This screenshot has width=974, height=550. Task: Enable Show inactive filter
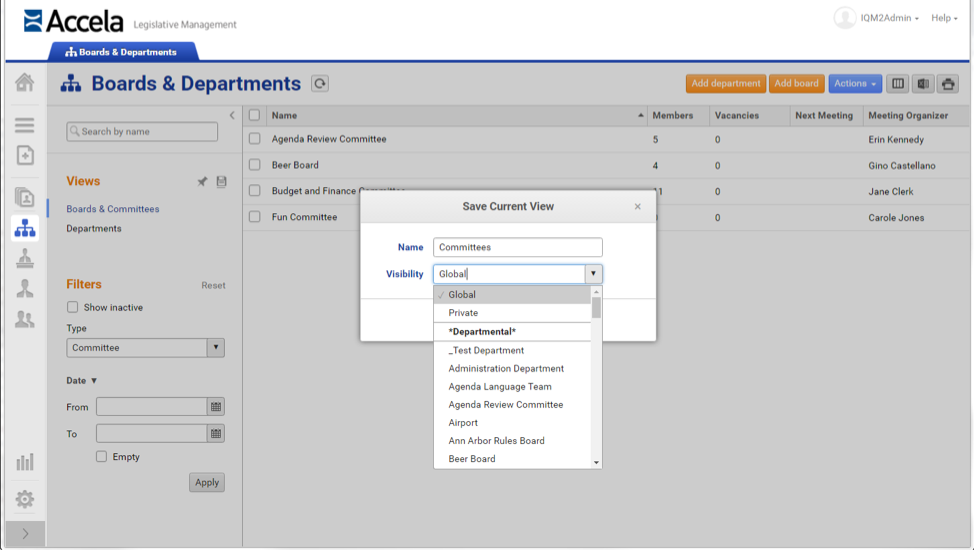click(x=73, y=307)
